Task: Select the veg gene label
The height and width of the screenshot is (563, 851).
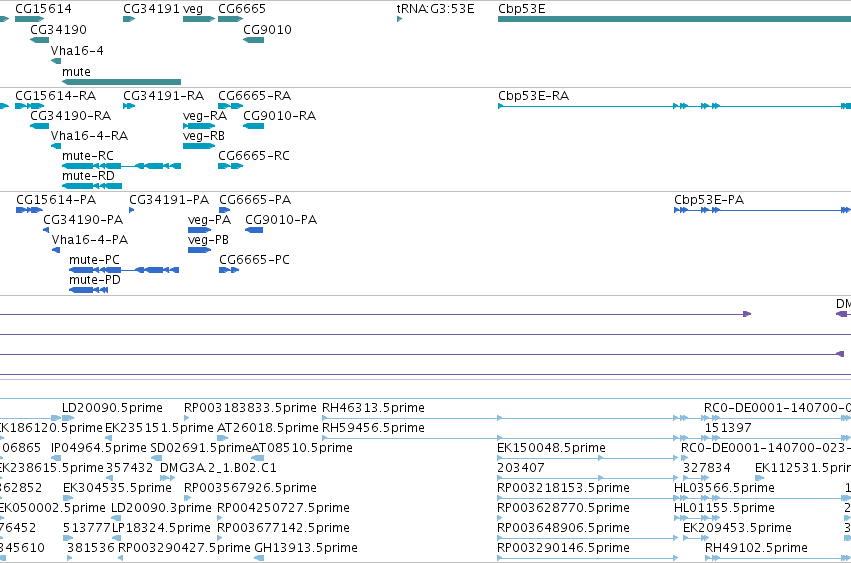Action: [x=193, y=9]
